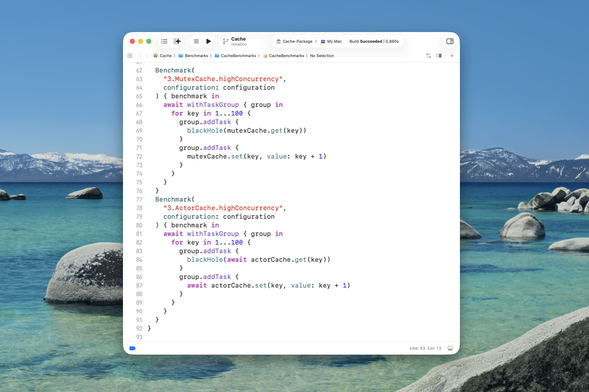Add a new editor pane
Image resolution: width=589 pixels, height=392 pixels.
pos(452,56)
